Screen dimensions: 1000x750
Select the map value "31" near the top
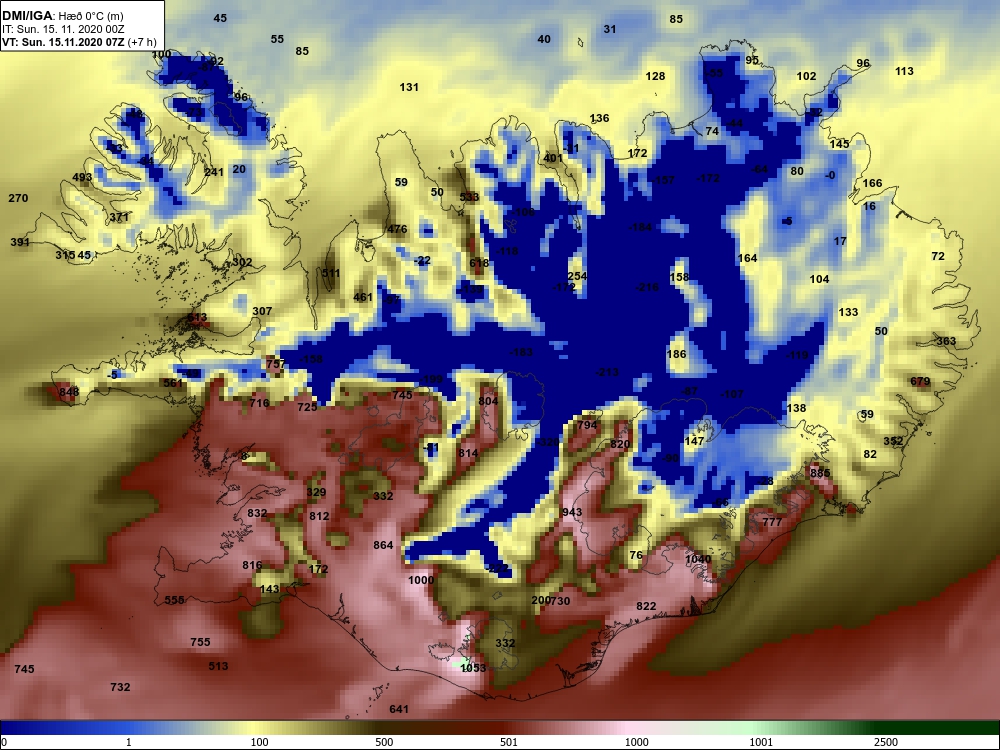[x=610, y=29]
